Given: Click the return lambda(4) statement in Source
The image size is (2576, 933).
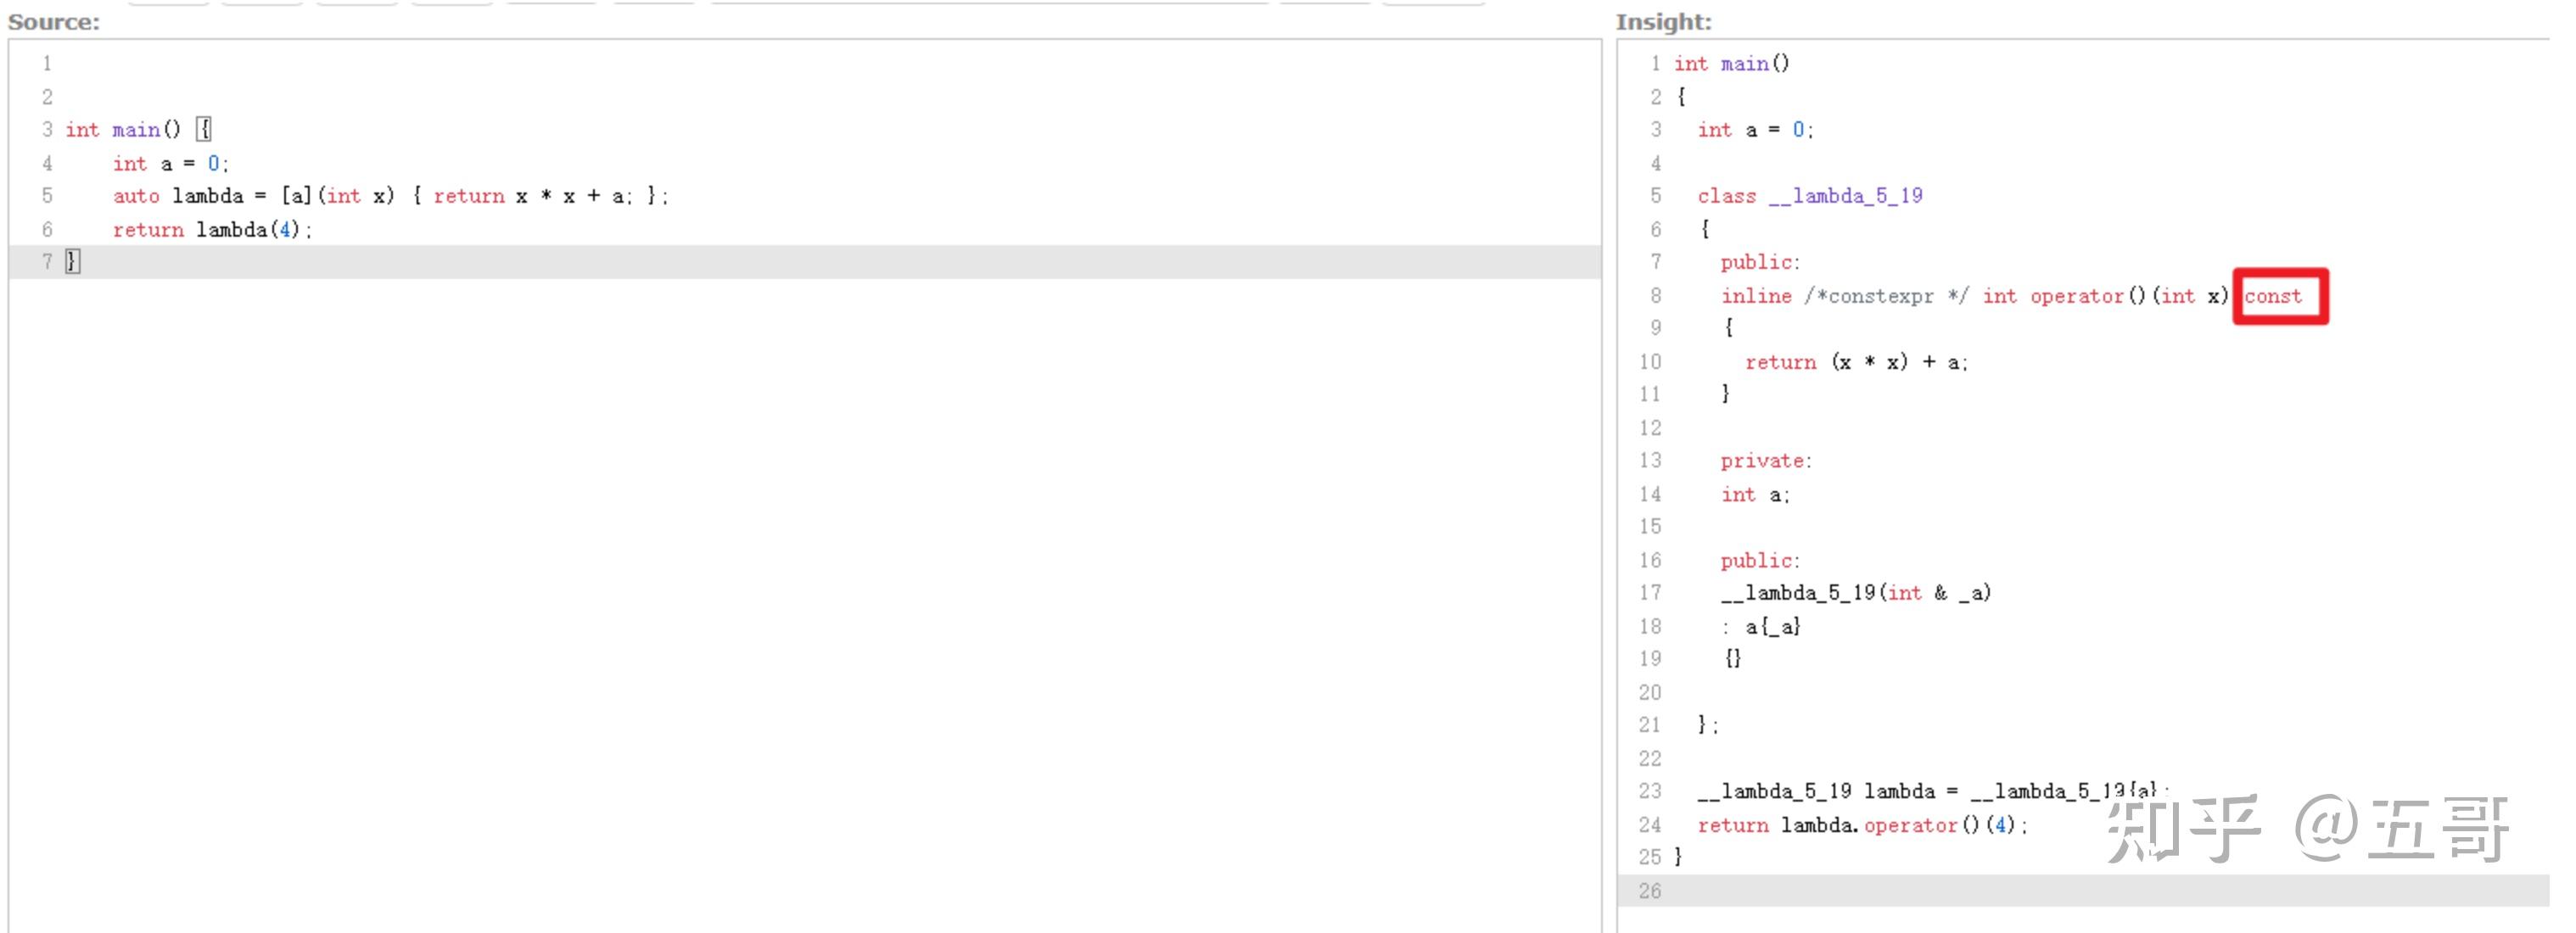Looking at the screenshot, I should [x=210, y=229].
